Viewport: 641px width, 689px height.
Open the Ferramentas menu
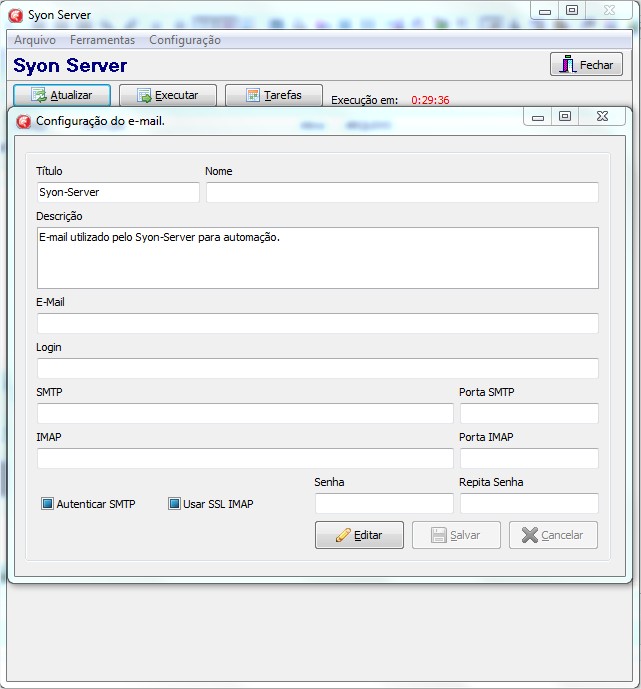[102, 40]
